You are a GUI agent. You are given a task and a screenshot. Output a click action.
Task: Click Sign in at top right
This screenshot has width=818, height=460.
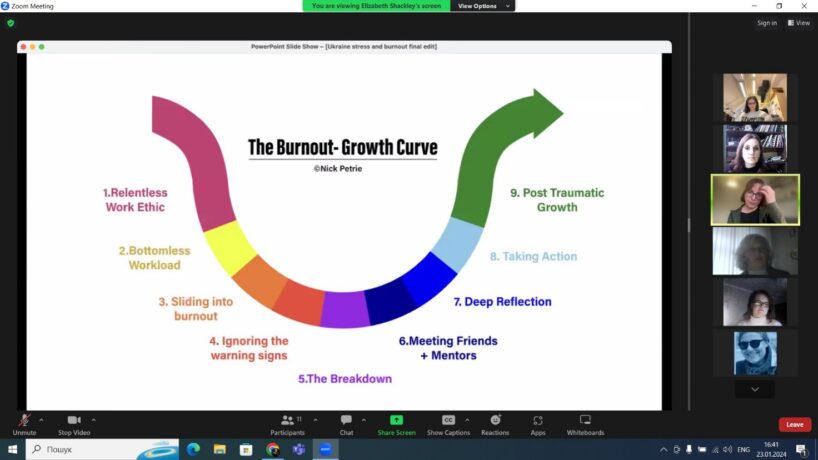pos(767,23)
